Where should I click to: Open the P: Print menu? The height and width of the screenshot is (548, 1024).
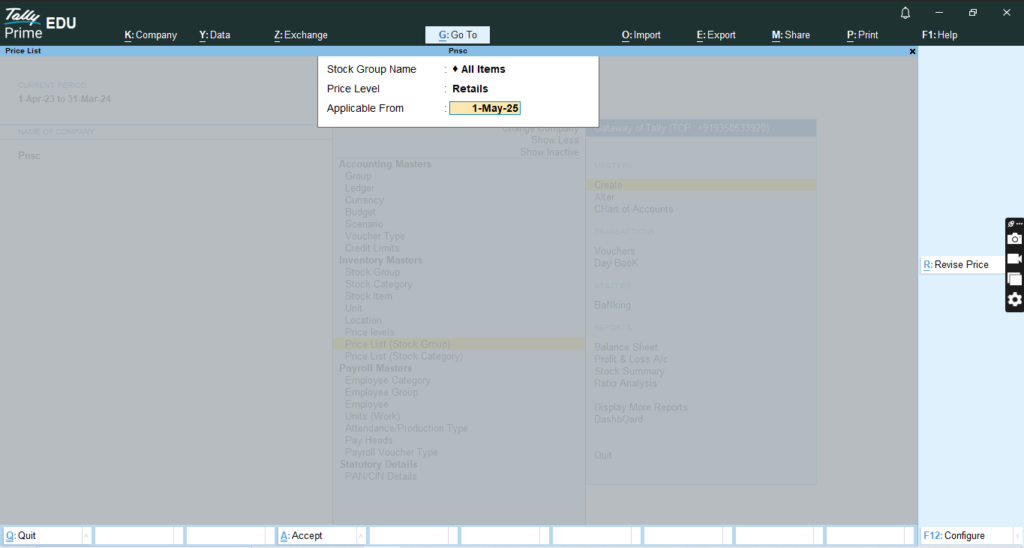tap(863, 35)
